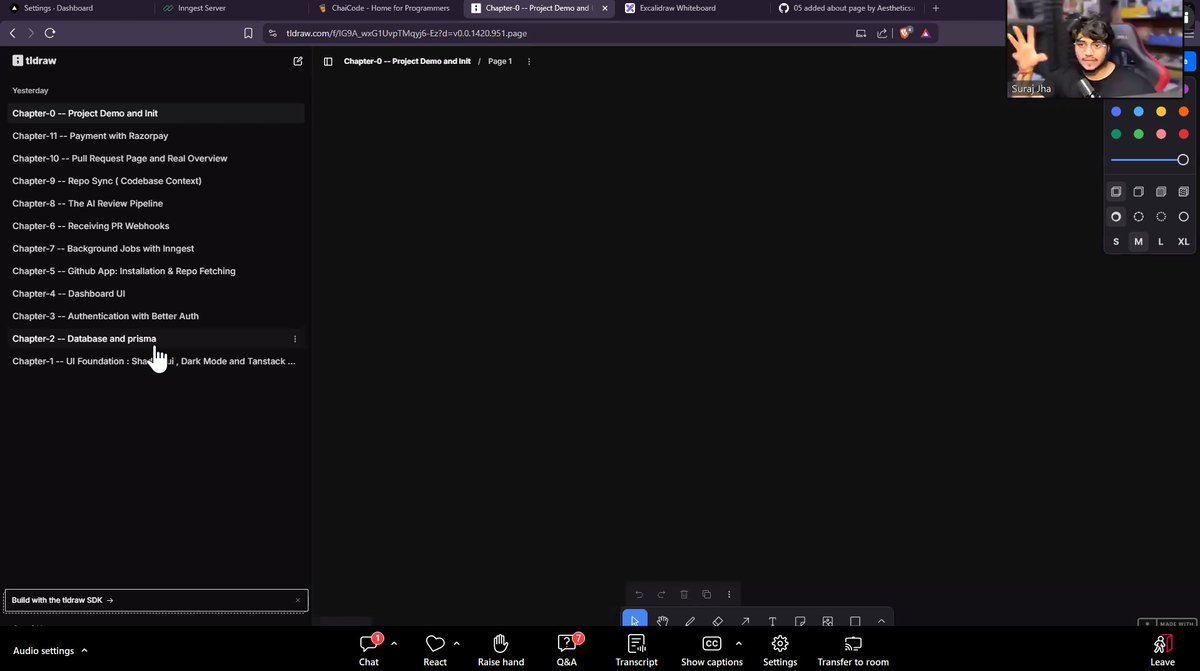
Task: Switch to ChaiCode Home for Programmers tab
Action: point(384,8)
